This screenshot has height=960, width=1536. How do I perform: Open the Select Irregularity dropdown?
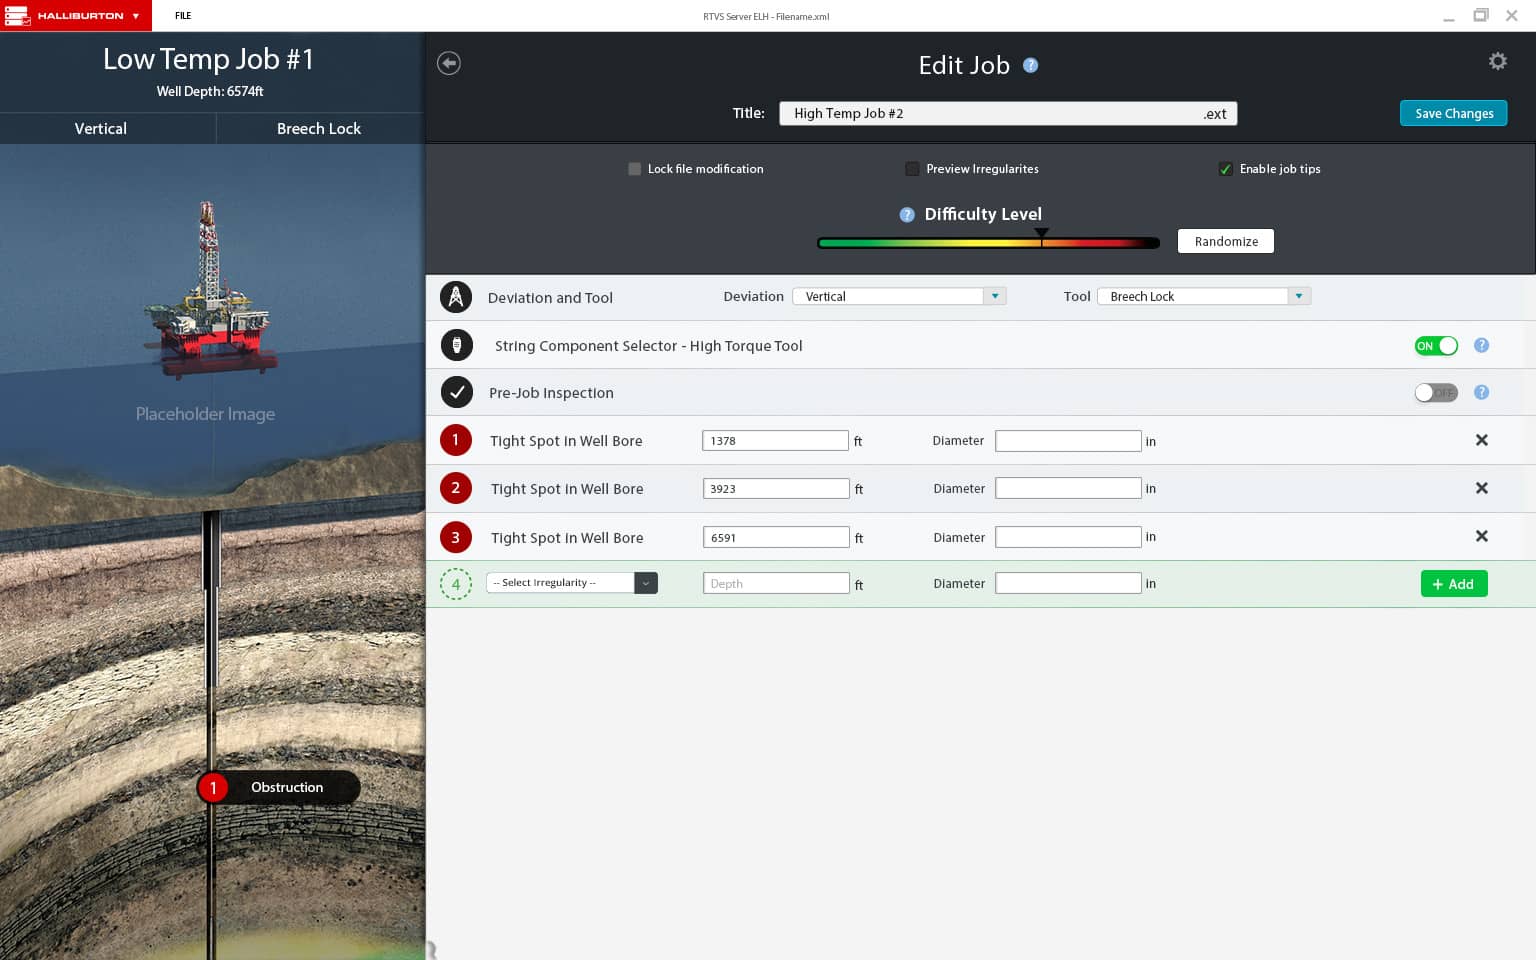click(x=645, y=583)
